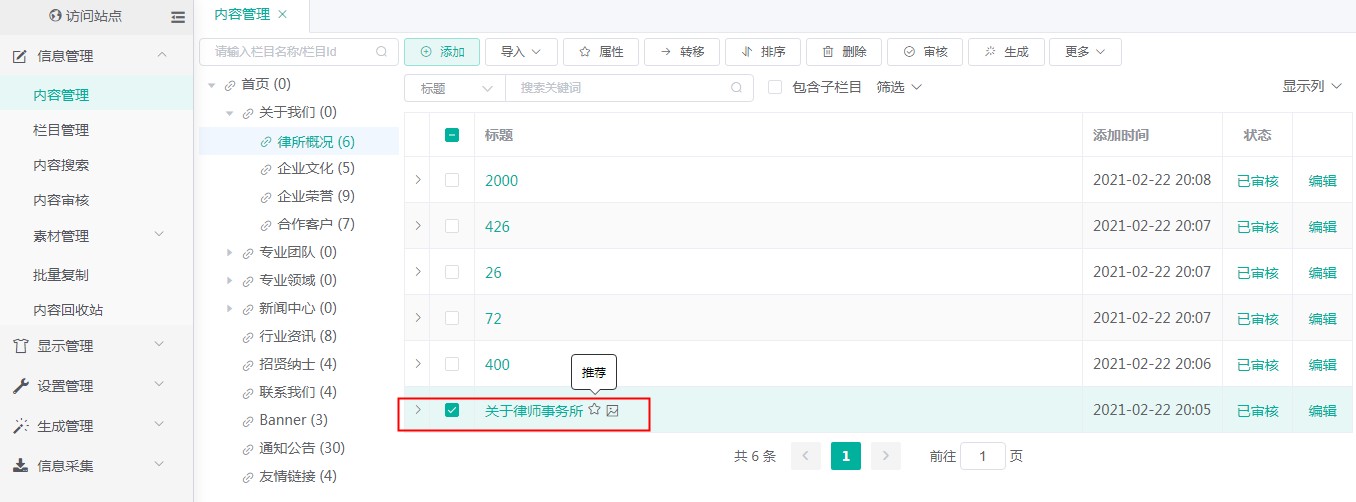This screenshot has width=1356, height=502.
Task: Expand the 专业团队 tree node
Action: click(230, 252)
